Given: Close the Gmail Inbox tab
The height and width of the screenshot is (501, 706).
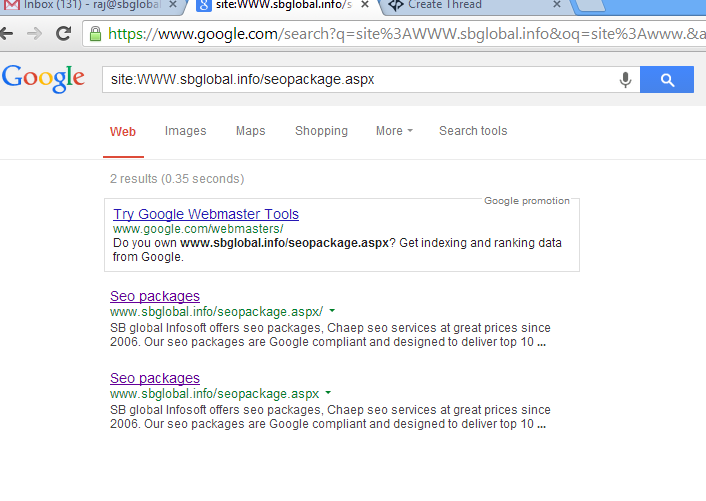Looking at the screenshot, I should [173, 5].
